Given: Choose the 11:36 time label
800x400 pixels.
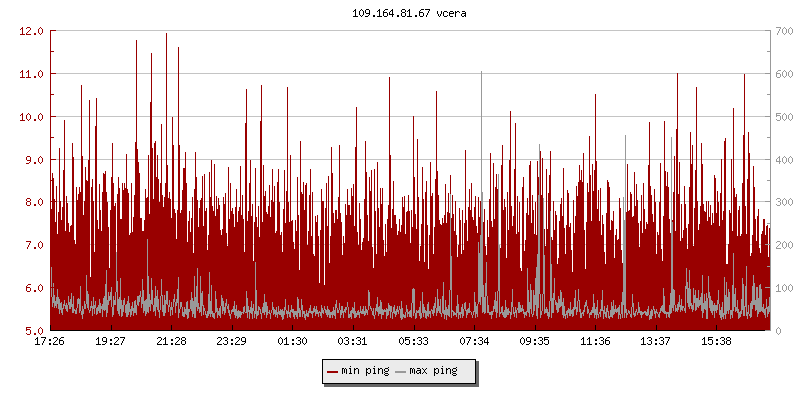Looking at the screenshot, I should 595,342.
